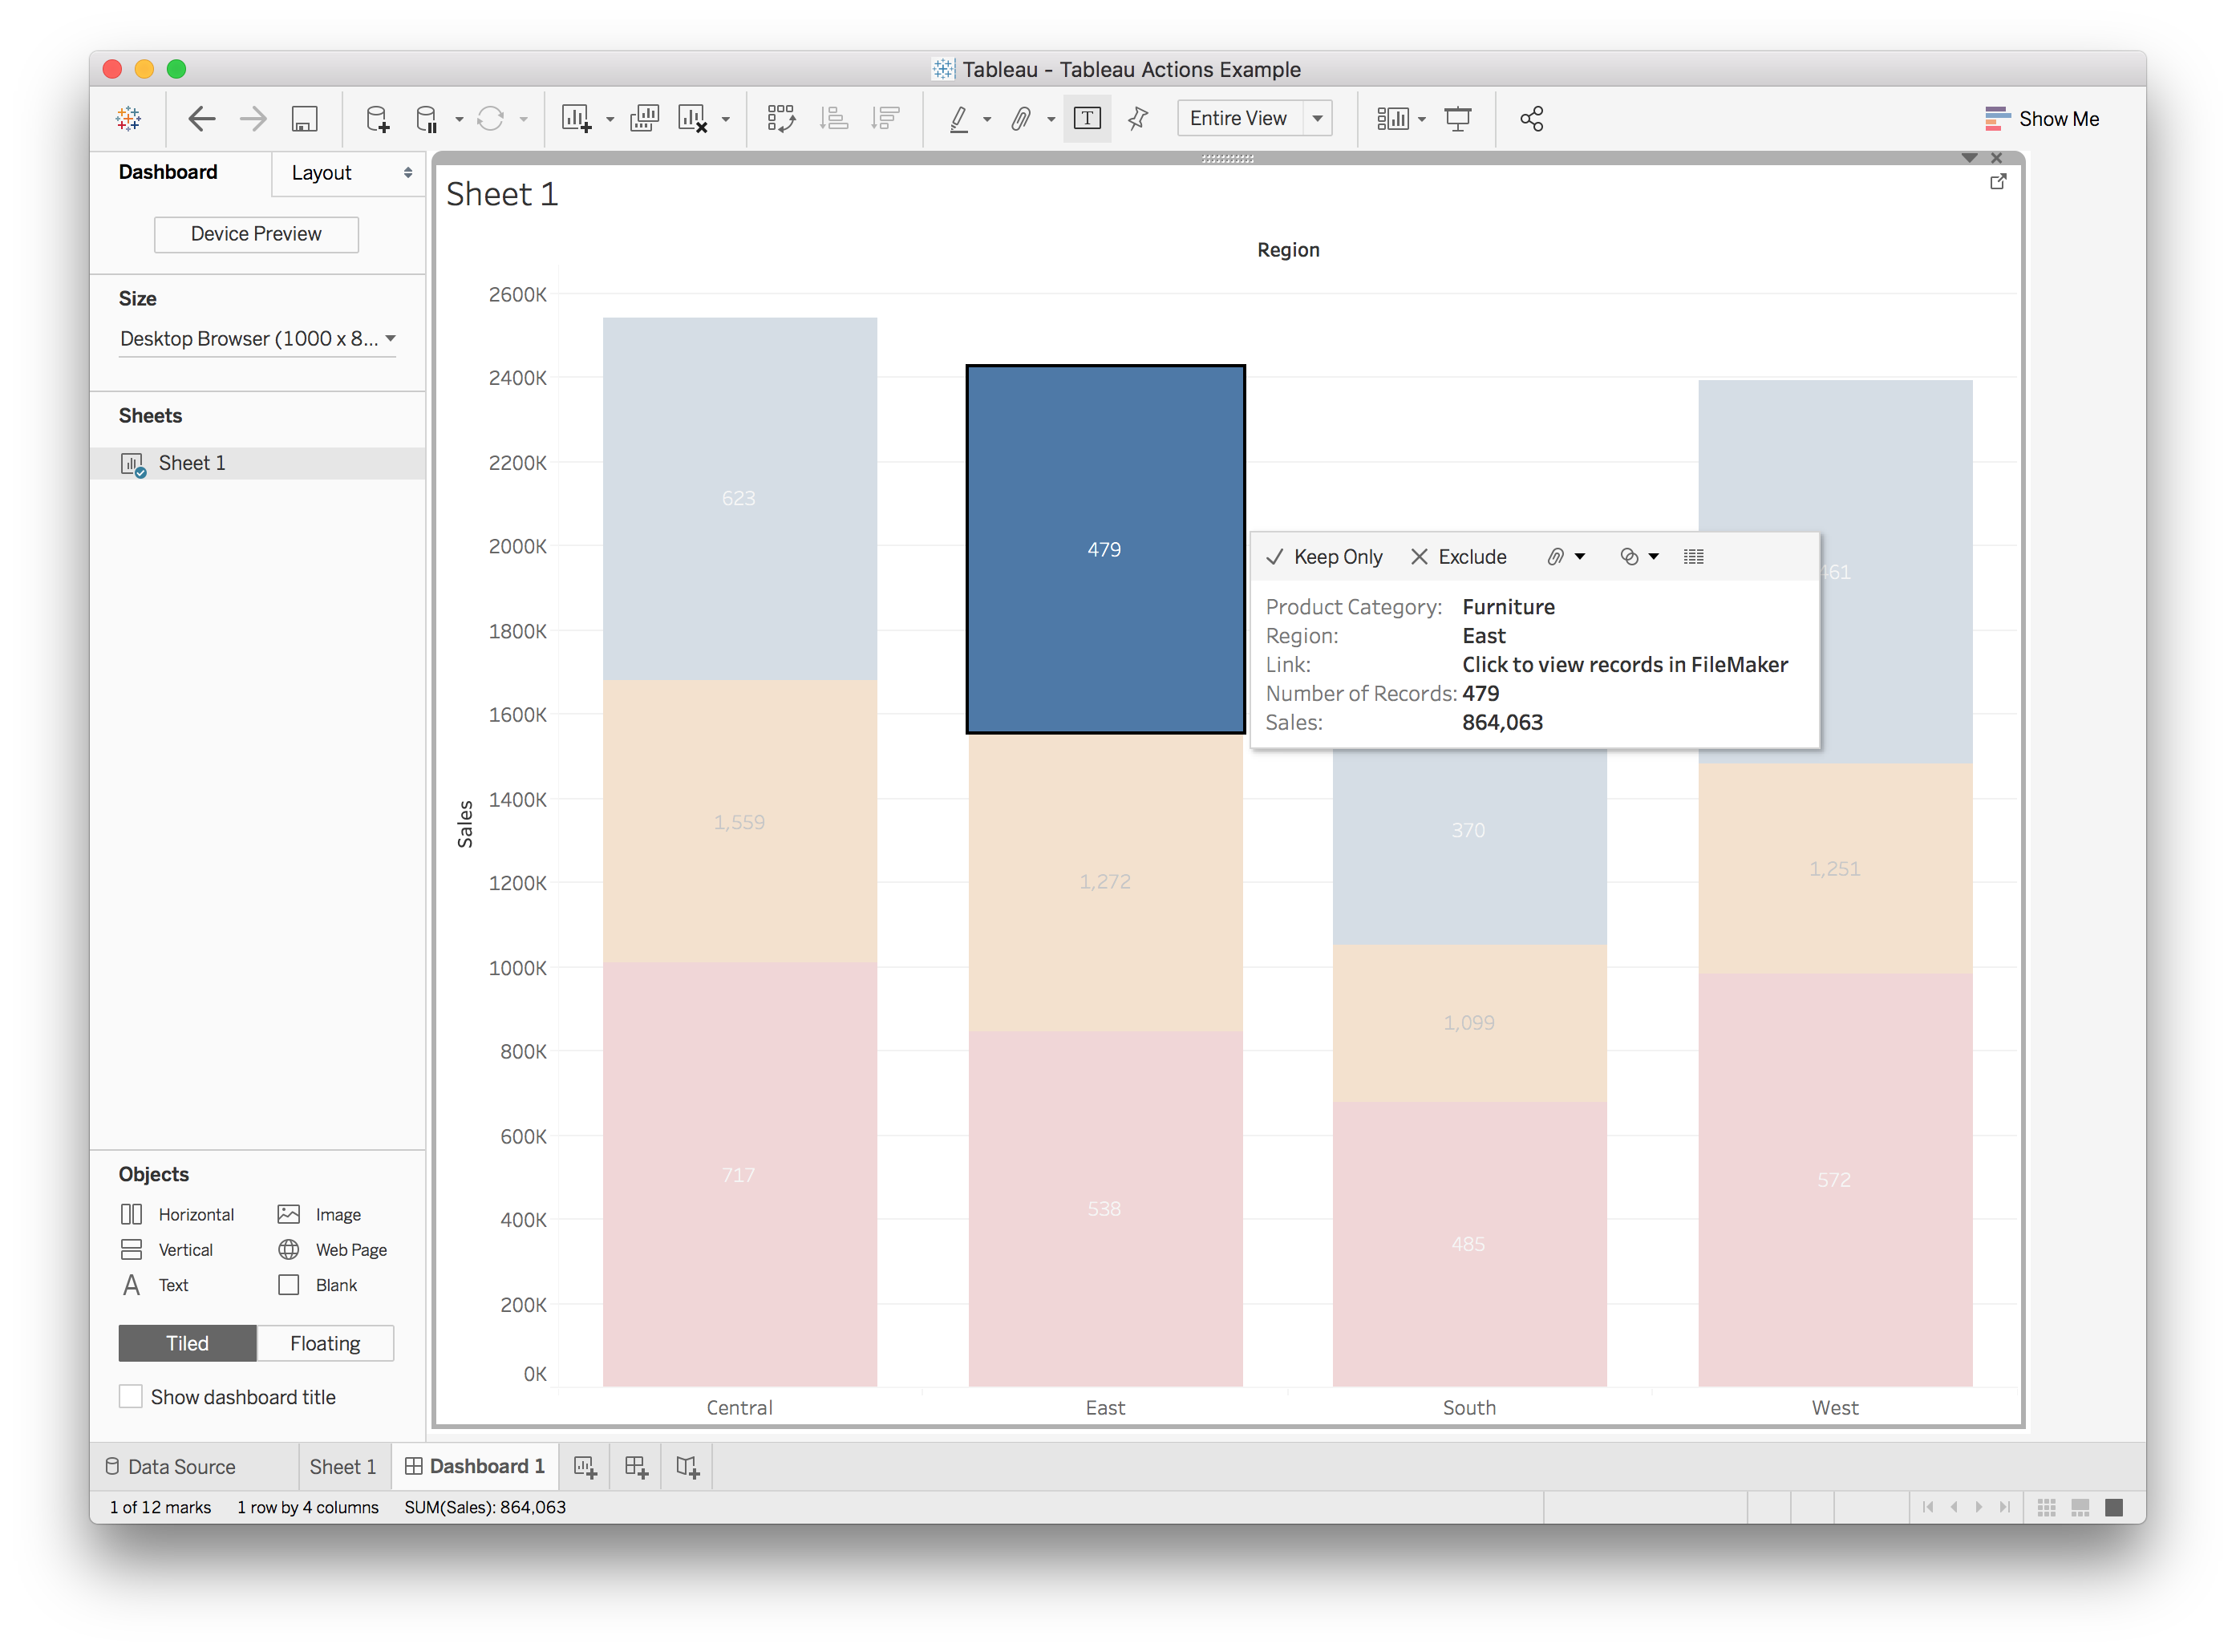This screenshot has height=1652, width=2236.
Task: Click the Swap rows and columns icon
Action: pyautogui.click(x=781, y=119)
